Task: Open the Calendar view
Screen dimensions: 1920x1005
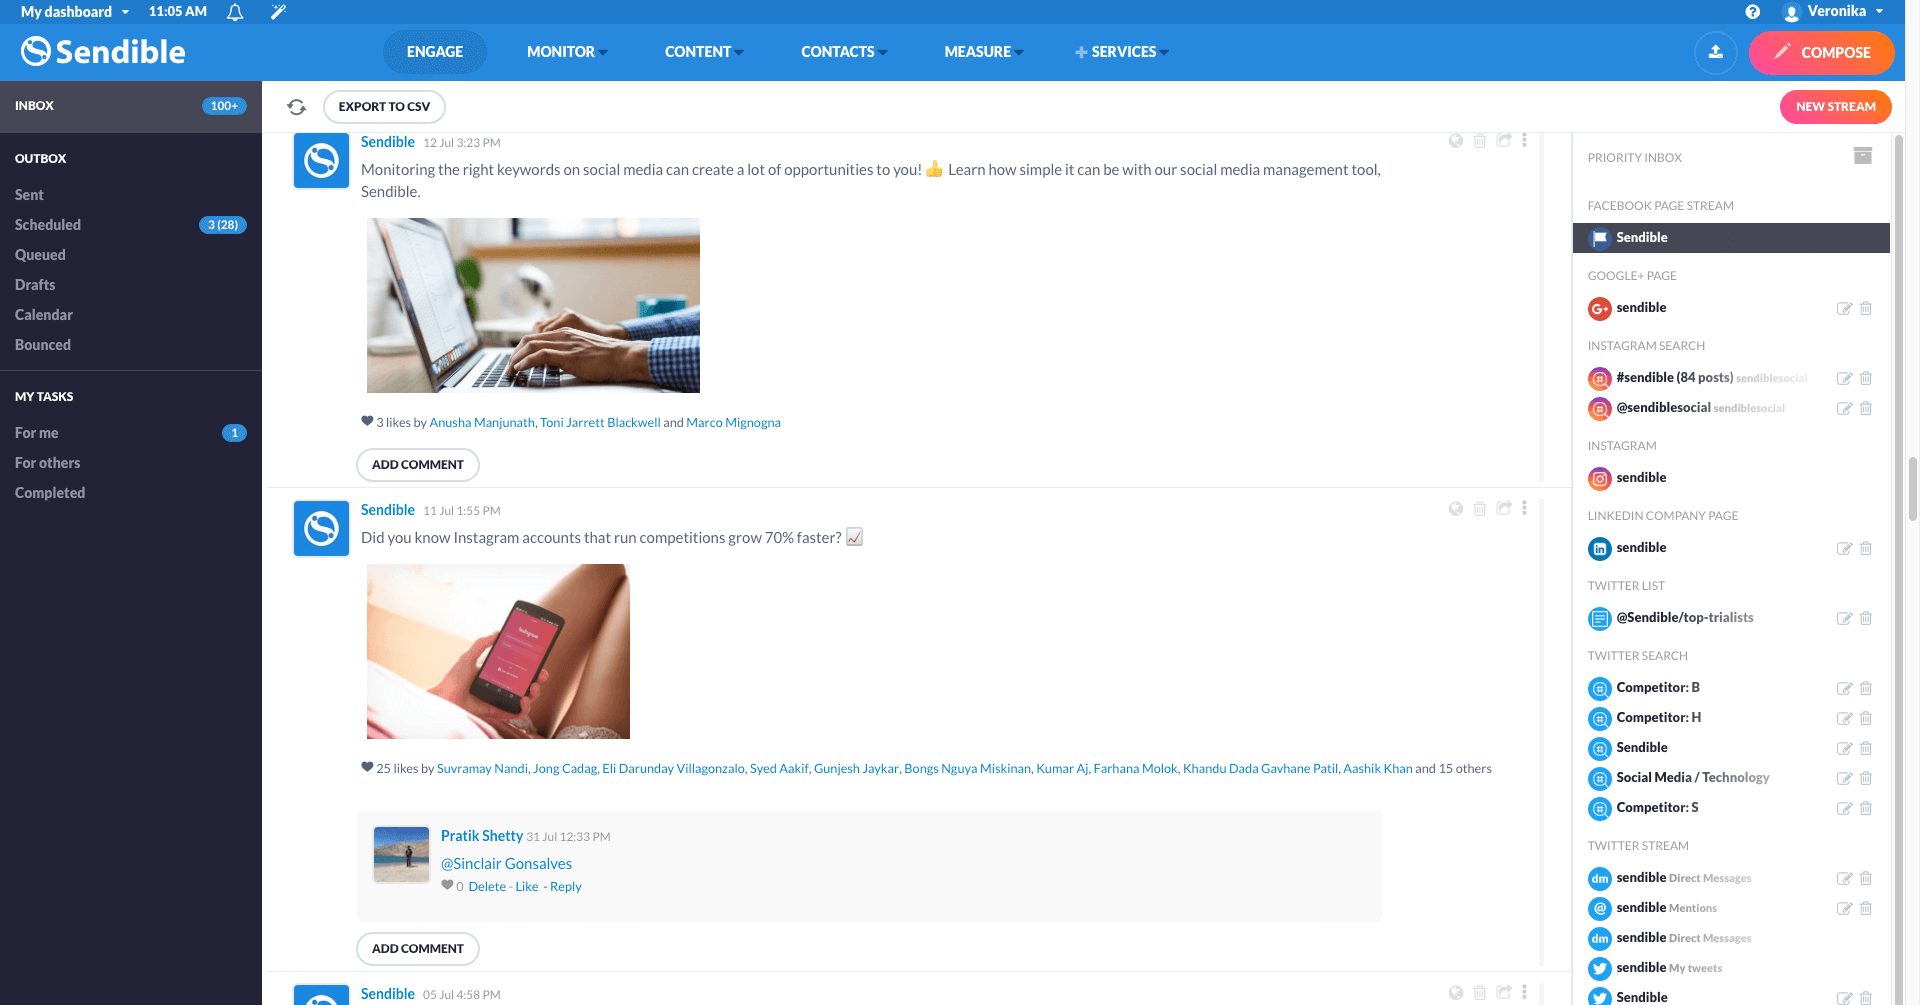Action: pos(44,315)
